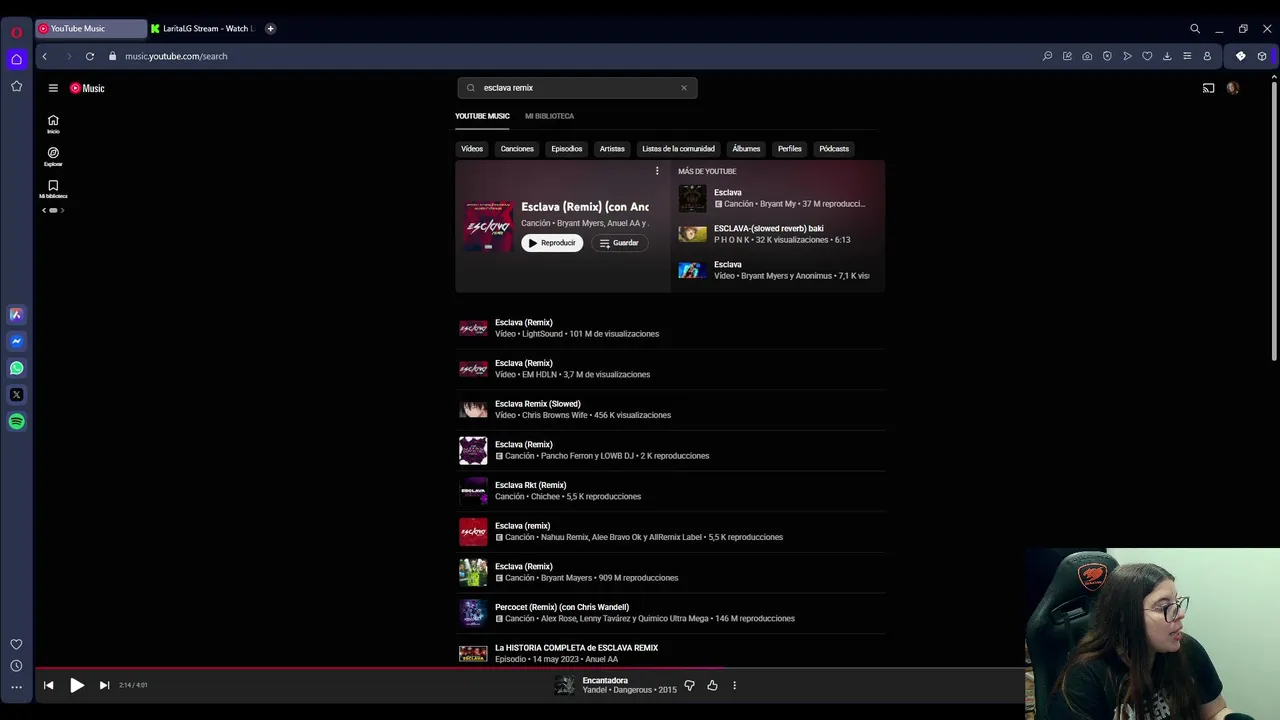Open the YouTube Music hamburger menu

pos(53,88)
